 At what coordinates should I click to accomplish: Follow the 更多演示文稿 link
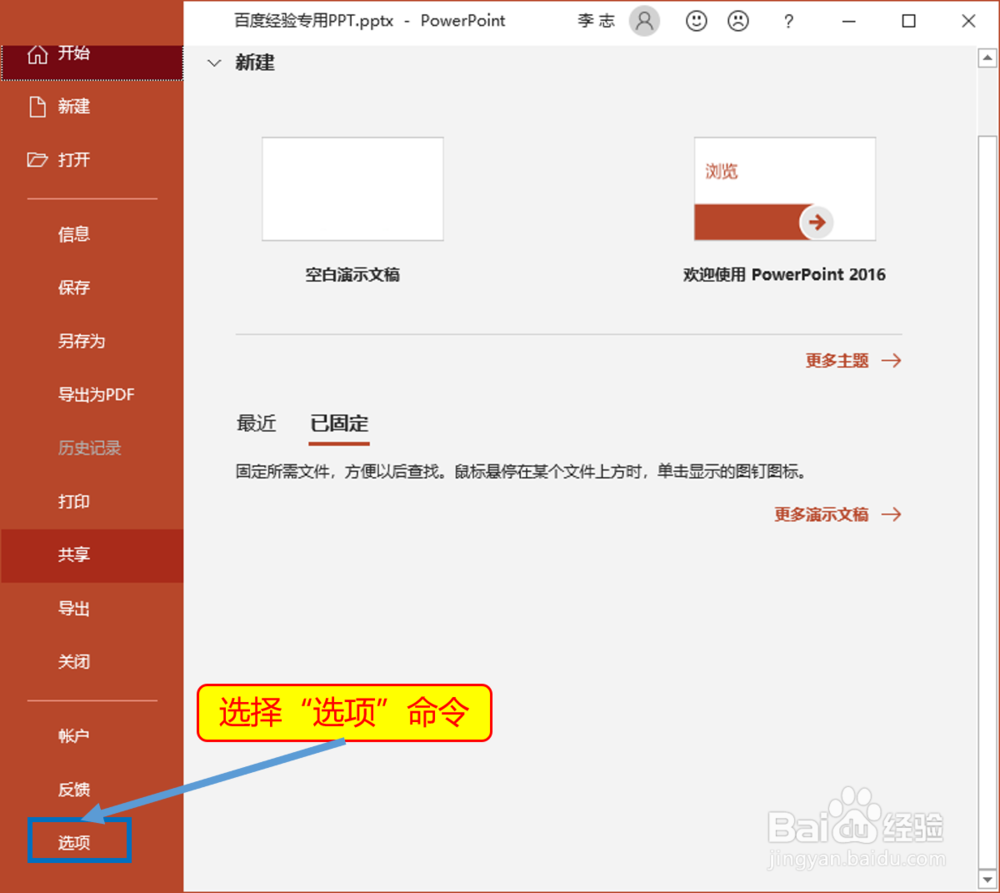point(838,515)
